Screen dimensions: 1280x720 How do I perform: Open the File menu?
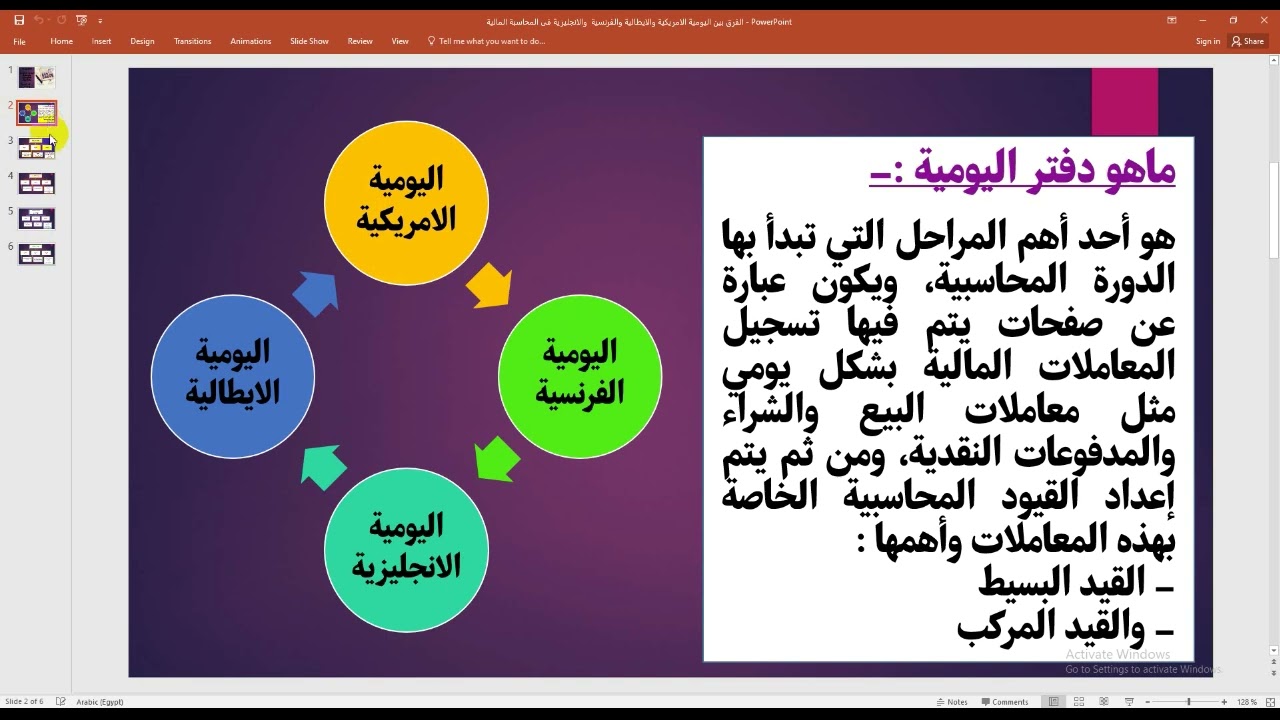(x=19, y=41)
